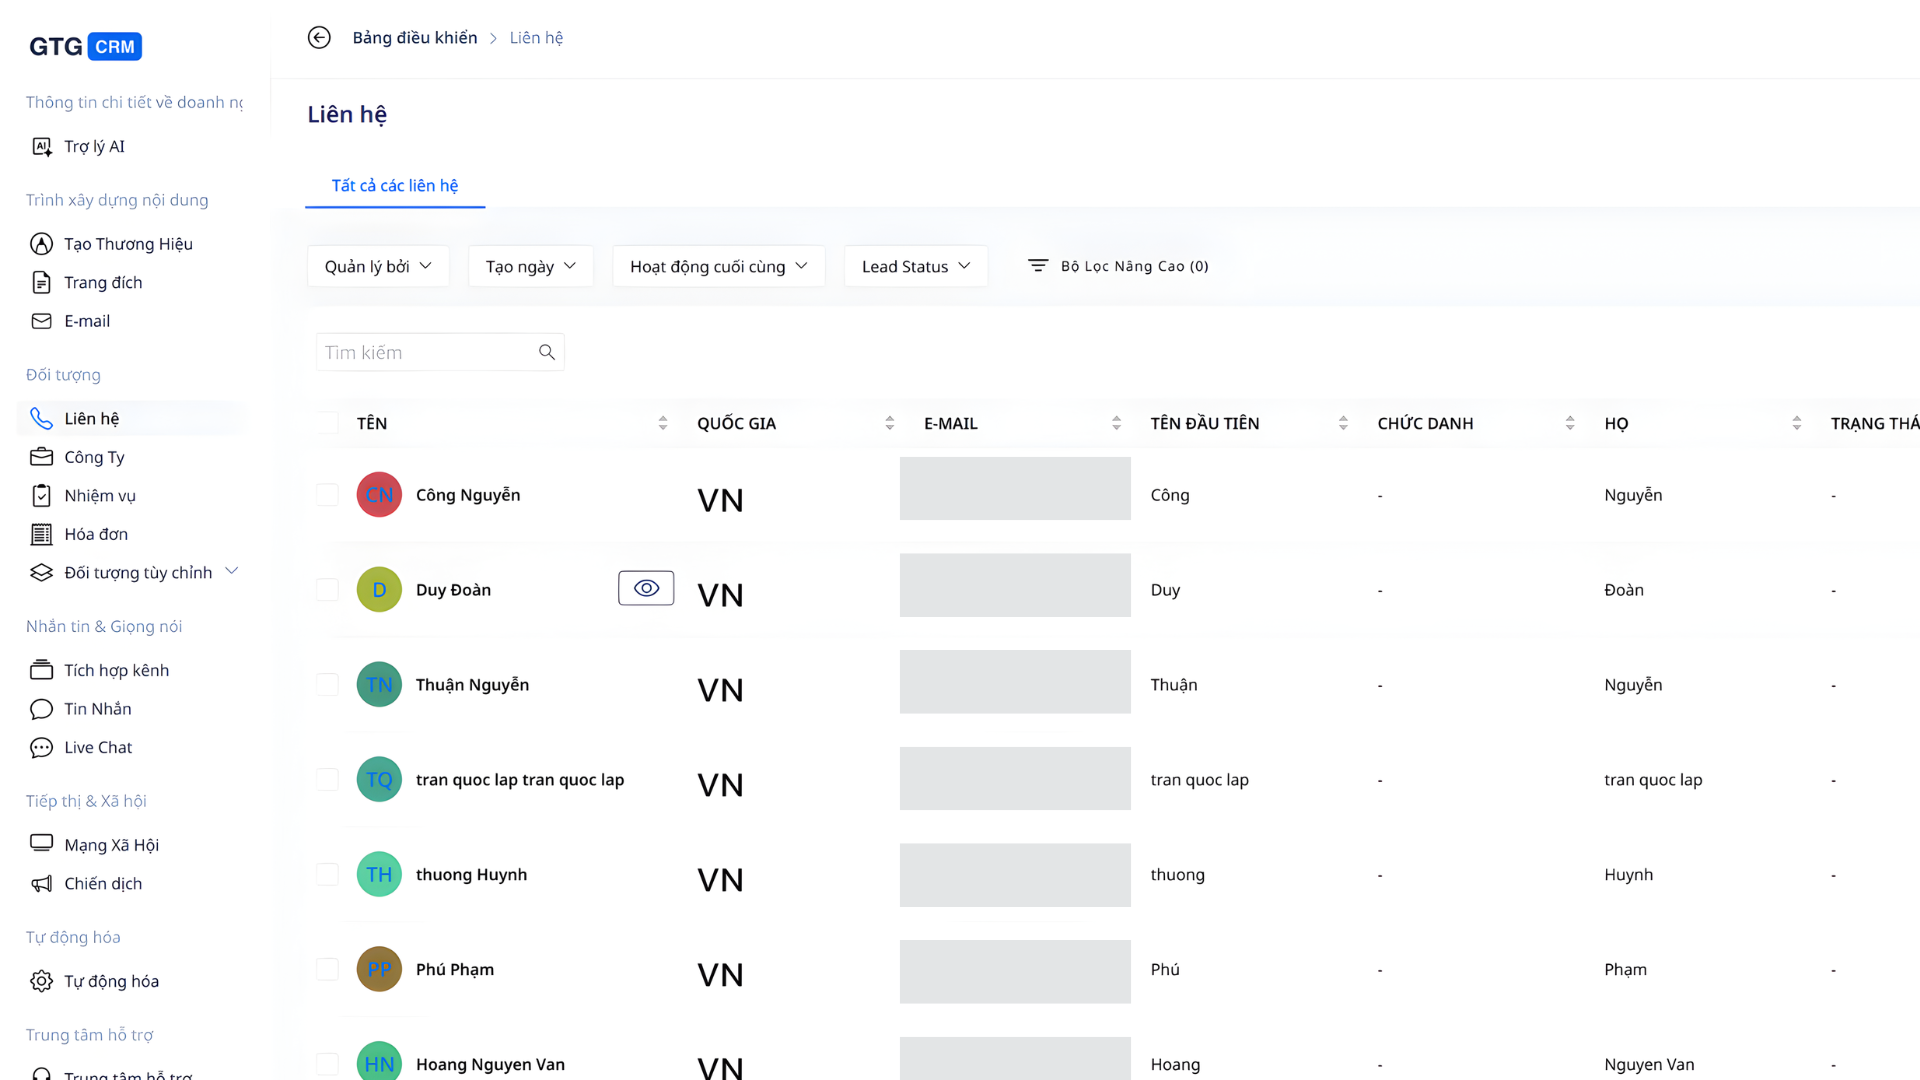Open the Quản lý bởi dropdown
Image resolution: width=1920 pixels, height=1080 pixels.
coord(378,266)
